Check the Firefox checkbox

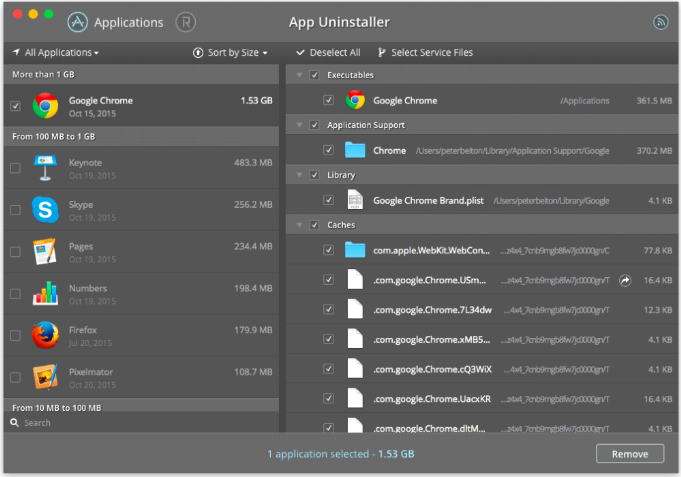[x=15, y=335]
